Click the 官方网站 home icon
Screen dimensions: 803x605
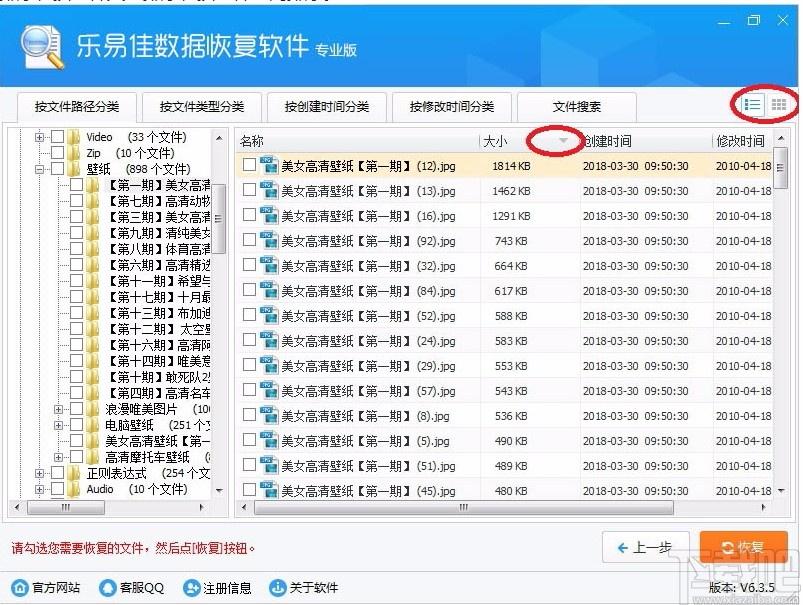click(x=20, y=588)
